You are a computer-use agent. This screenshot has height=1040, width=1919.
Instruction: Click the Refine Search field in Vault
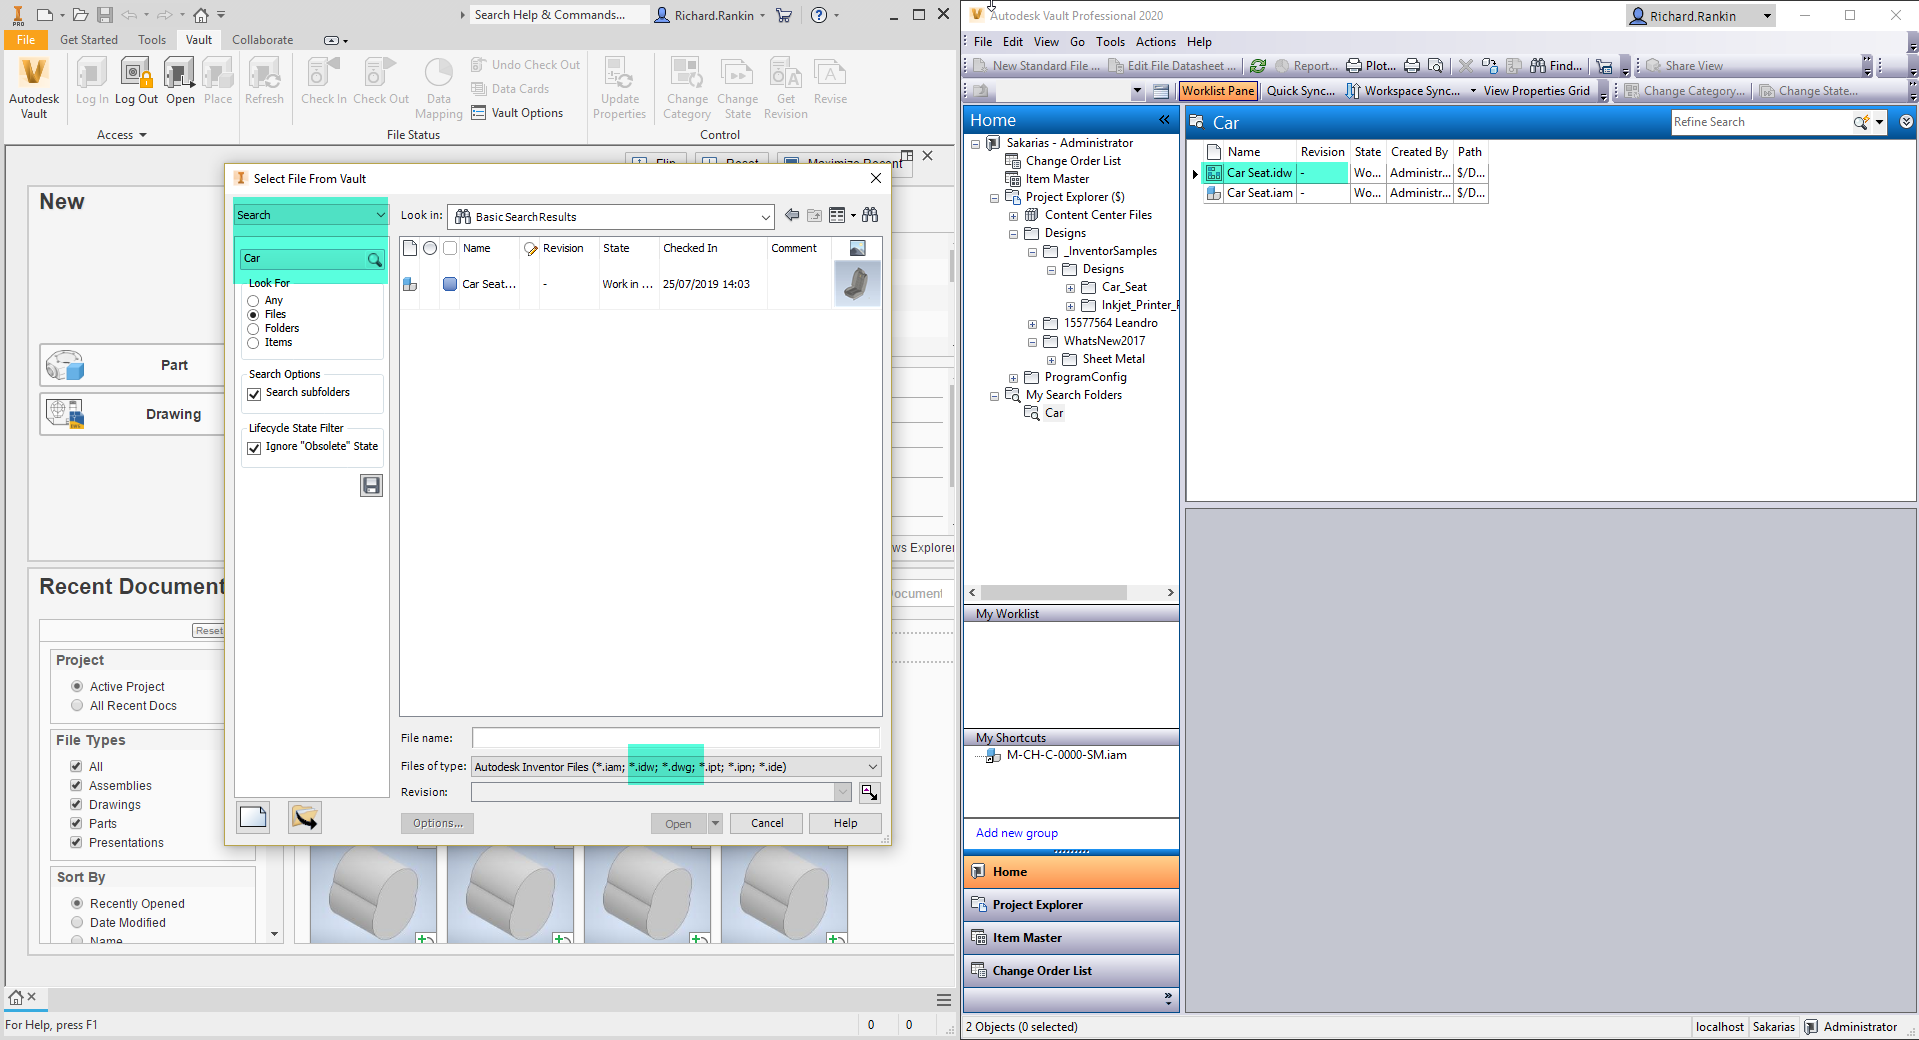coord(1760,122)
